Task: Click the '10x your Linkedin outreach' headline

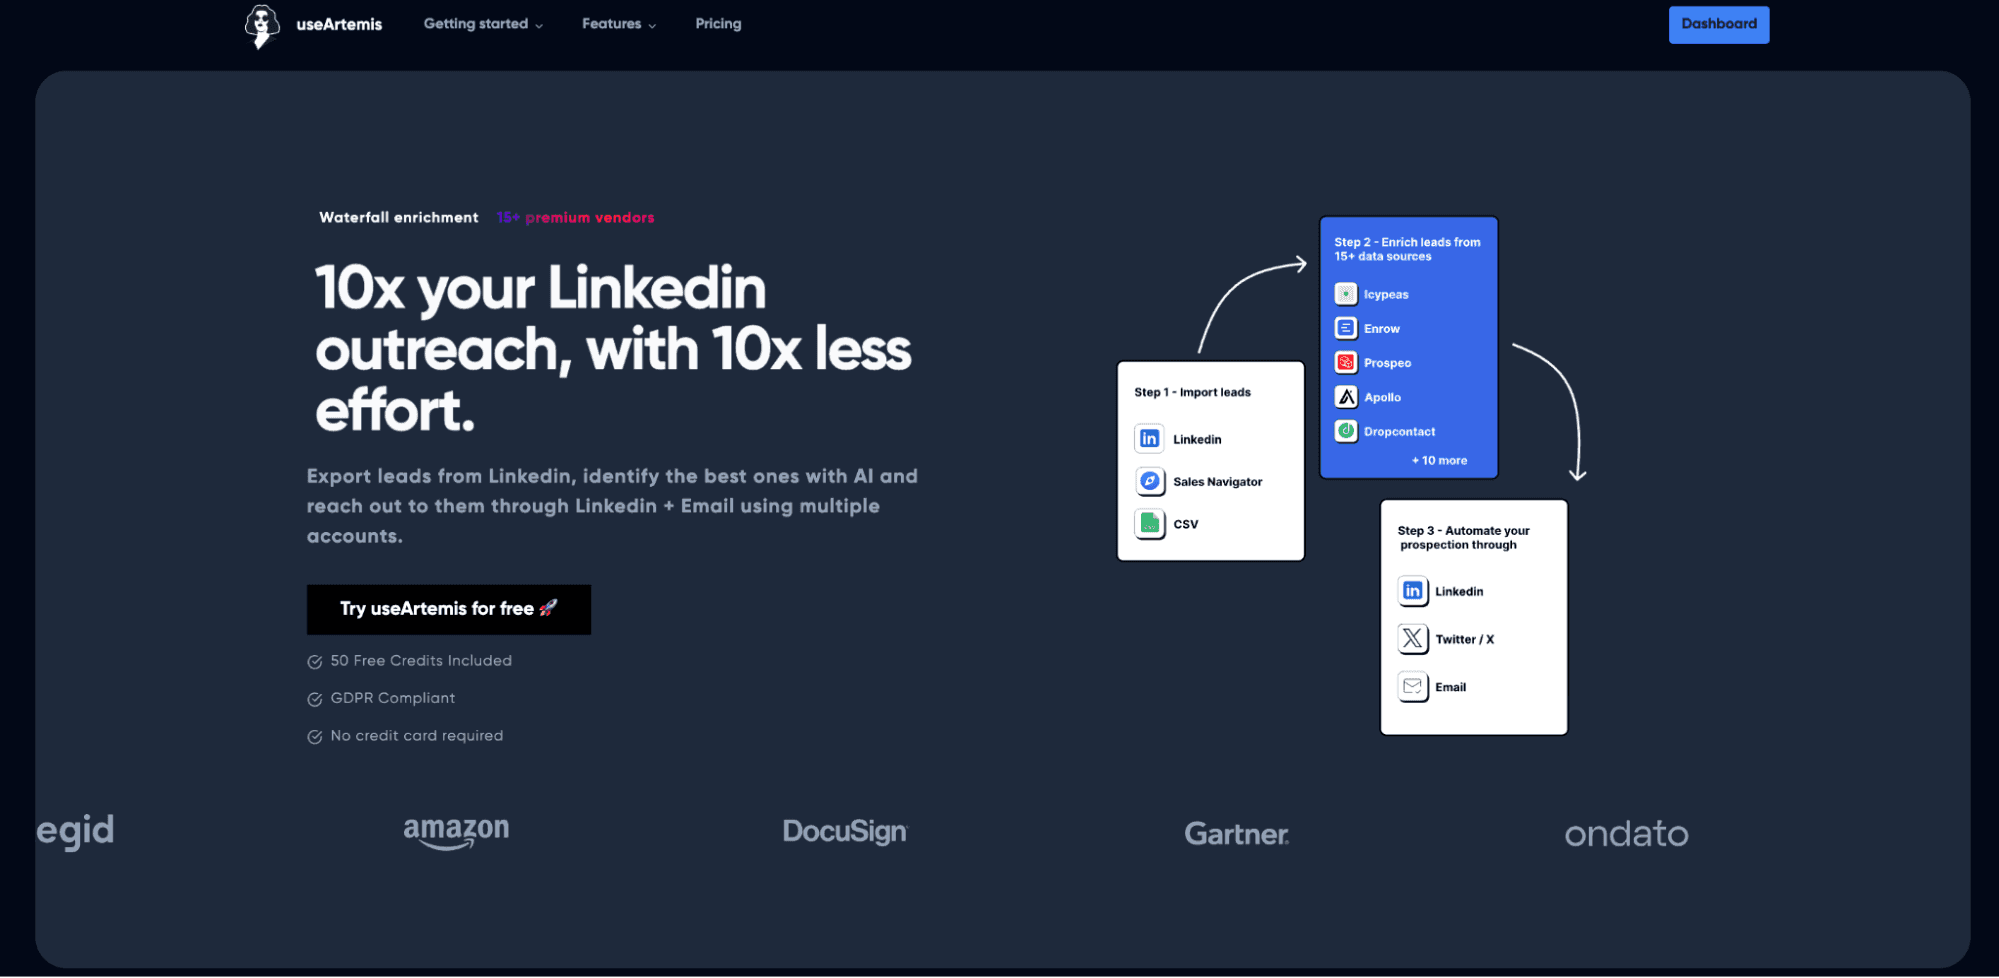Action: (613, 348)
